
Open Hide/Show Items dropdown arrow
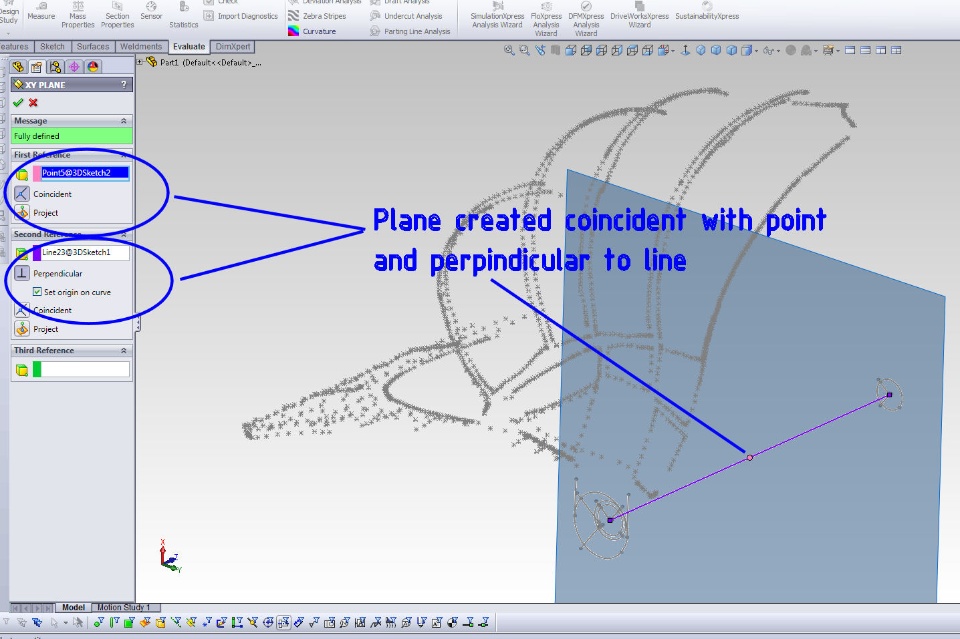[778, 51]
